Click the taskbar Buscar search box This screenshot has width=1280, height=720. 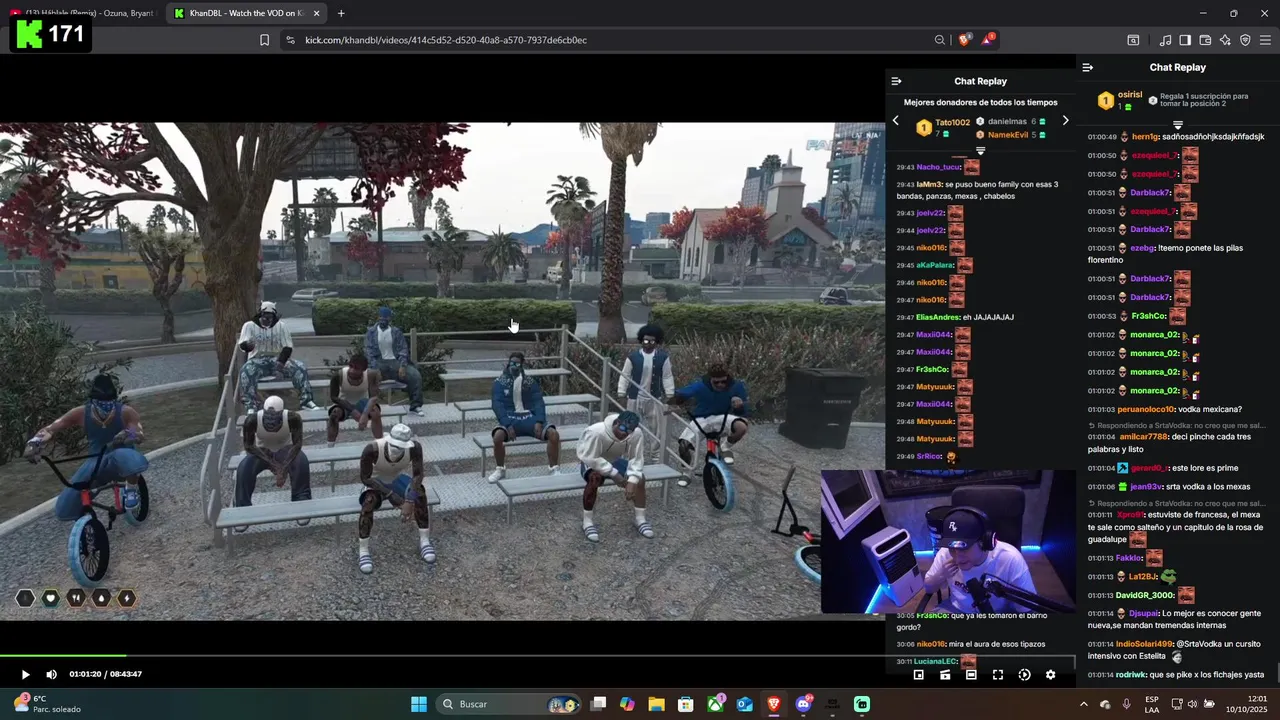coord(510,704)
